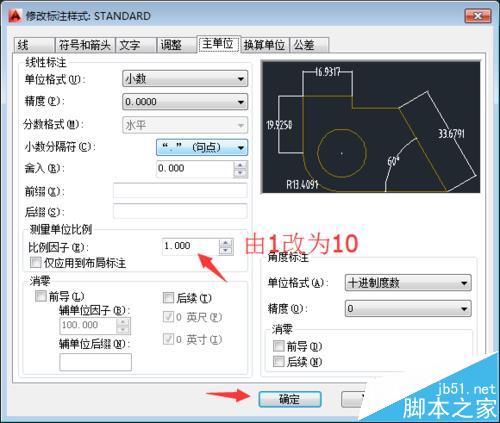The width and height of the screenshot is (500, 423).
Task: Toggle linear 后续(T) zero suppression checkbox
Action: pos(168,298)
